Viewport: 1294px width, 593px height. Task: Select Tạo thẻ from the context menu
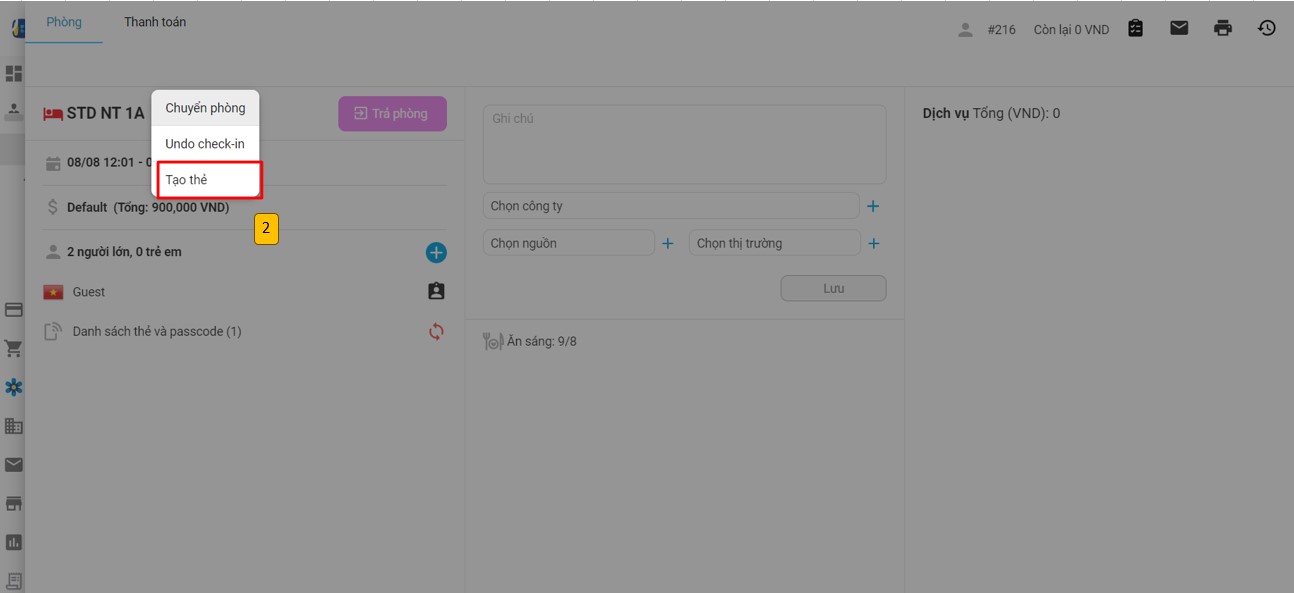208,180
